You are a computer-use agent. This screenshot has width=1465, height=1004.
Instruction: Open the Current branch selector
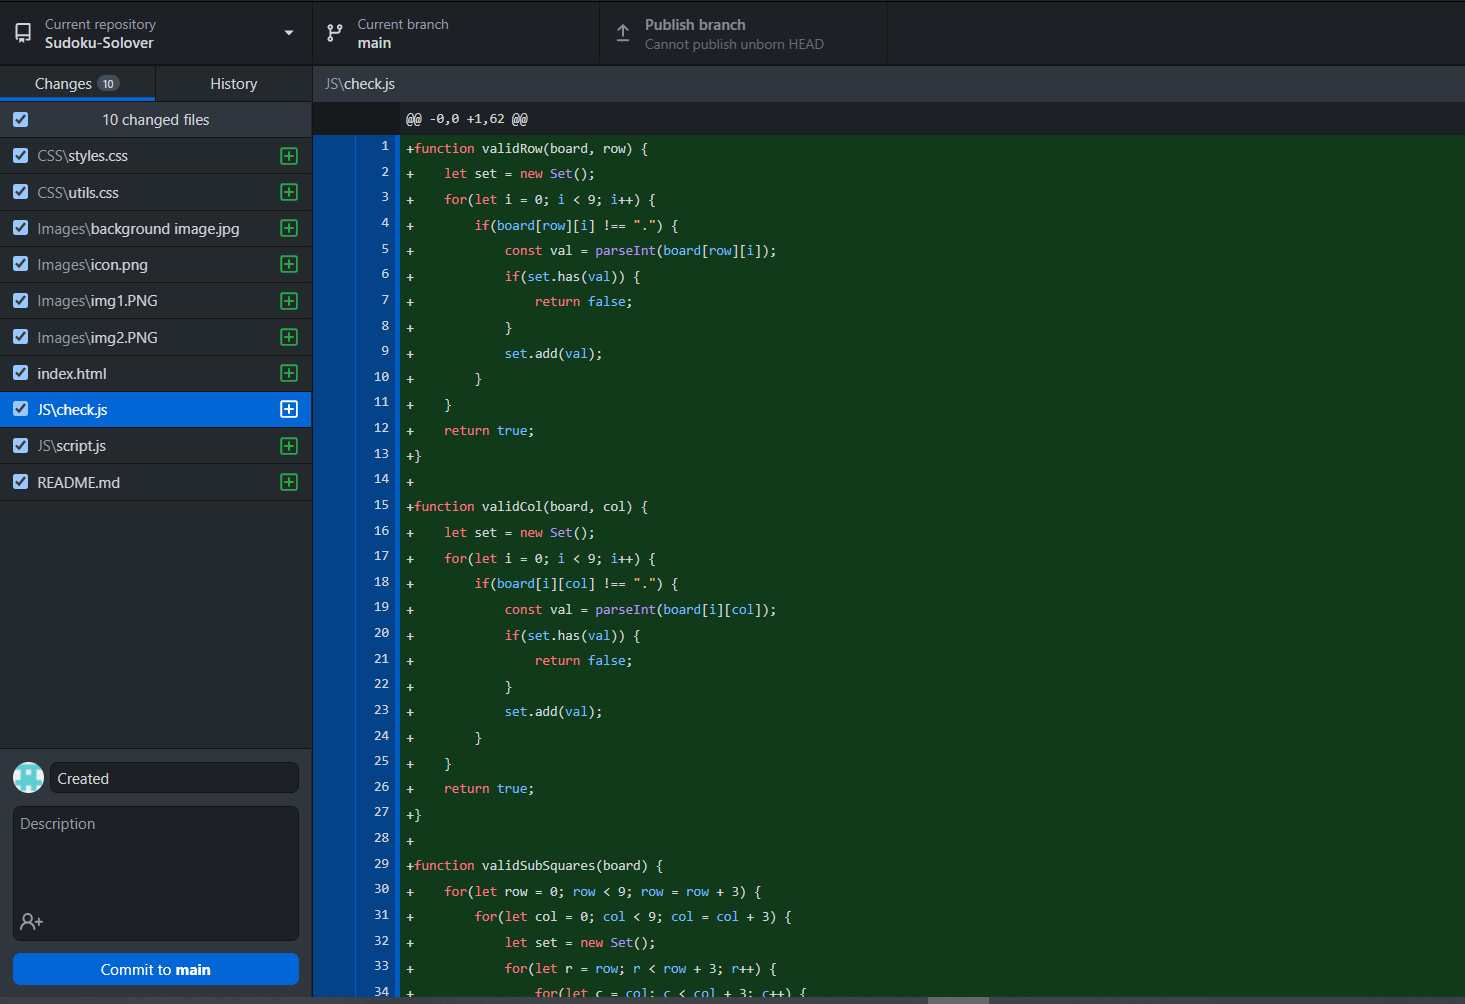pyautogui.click(x=455, y=32)
